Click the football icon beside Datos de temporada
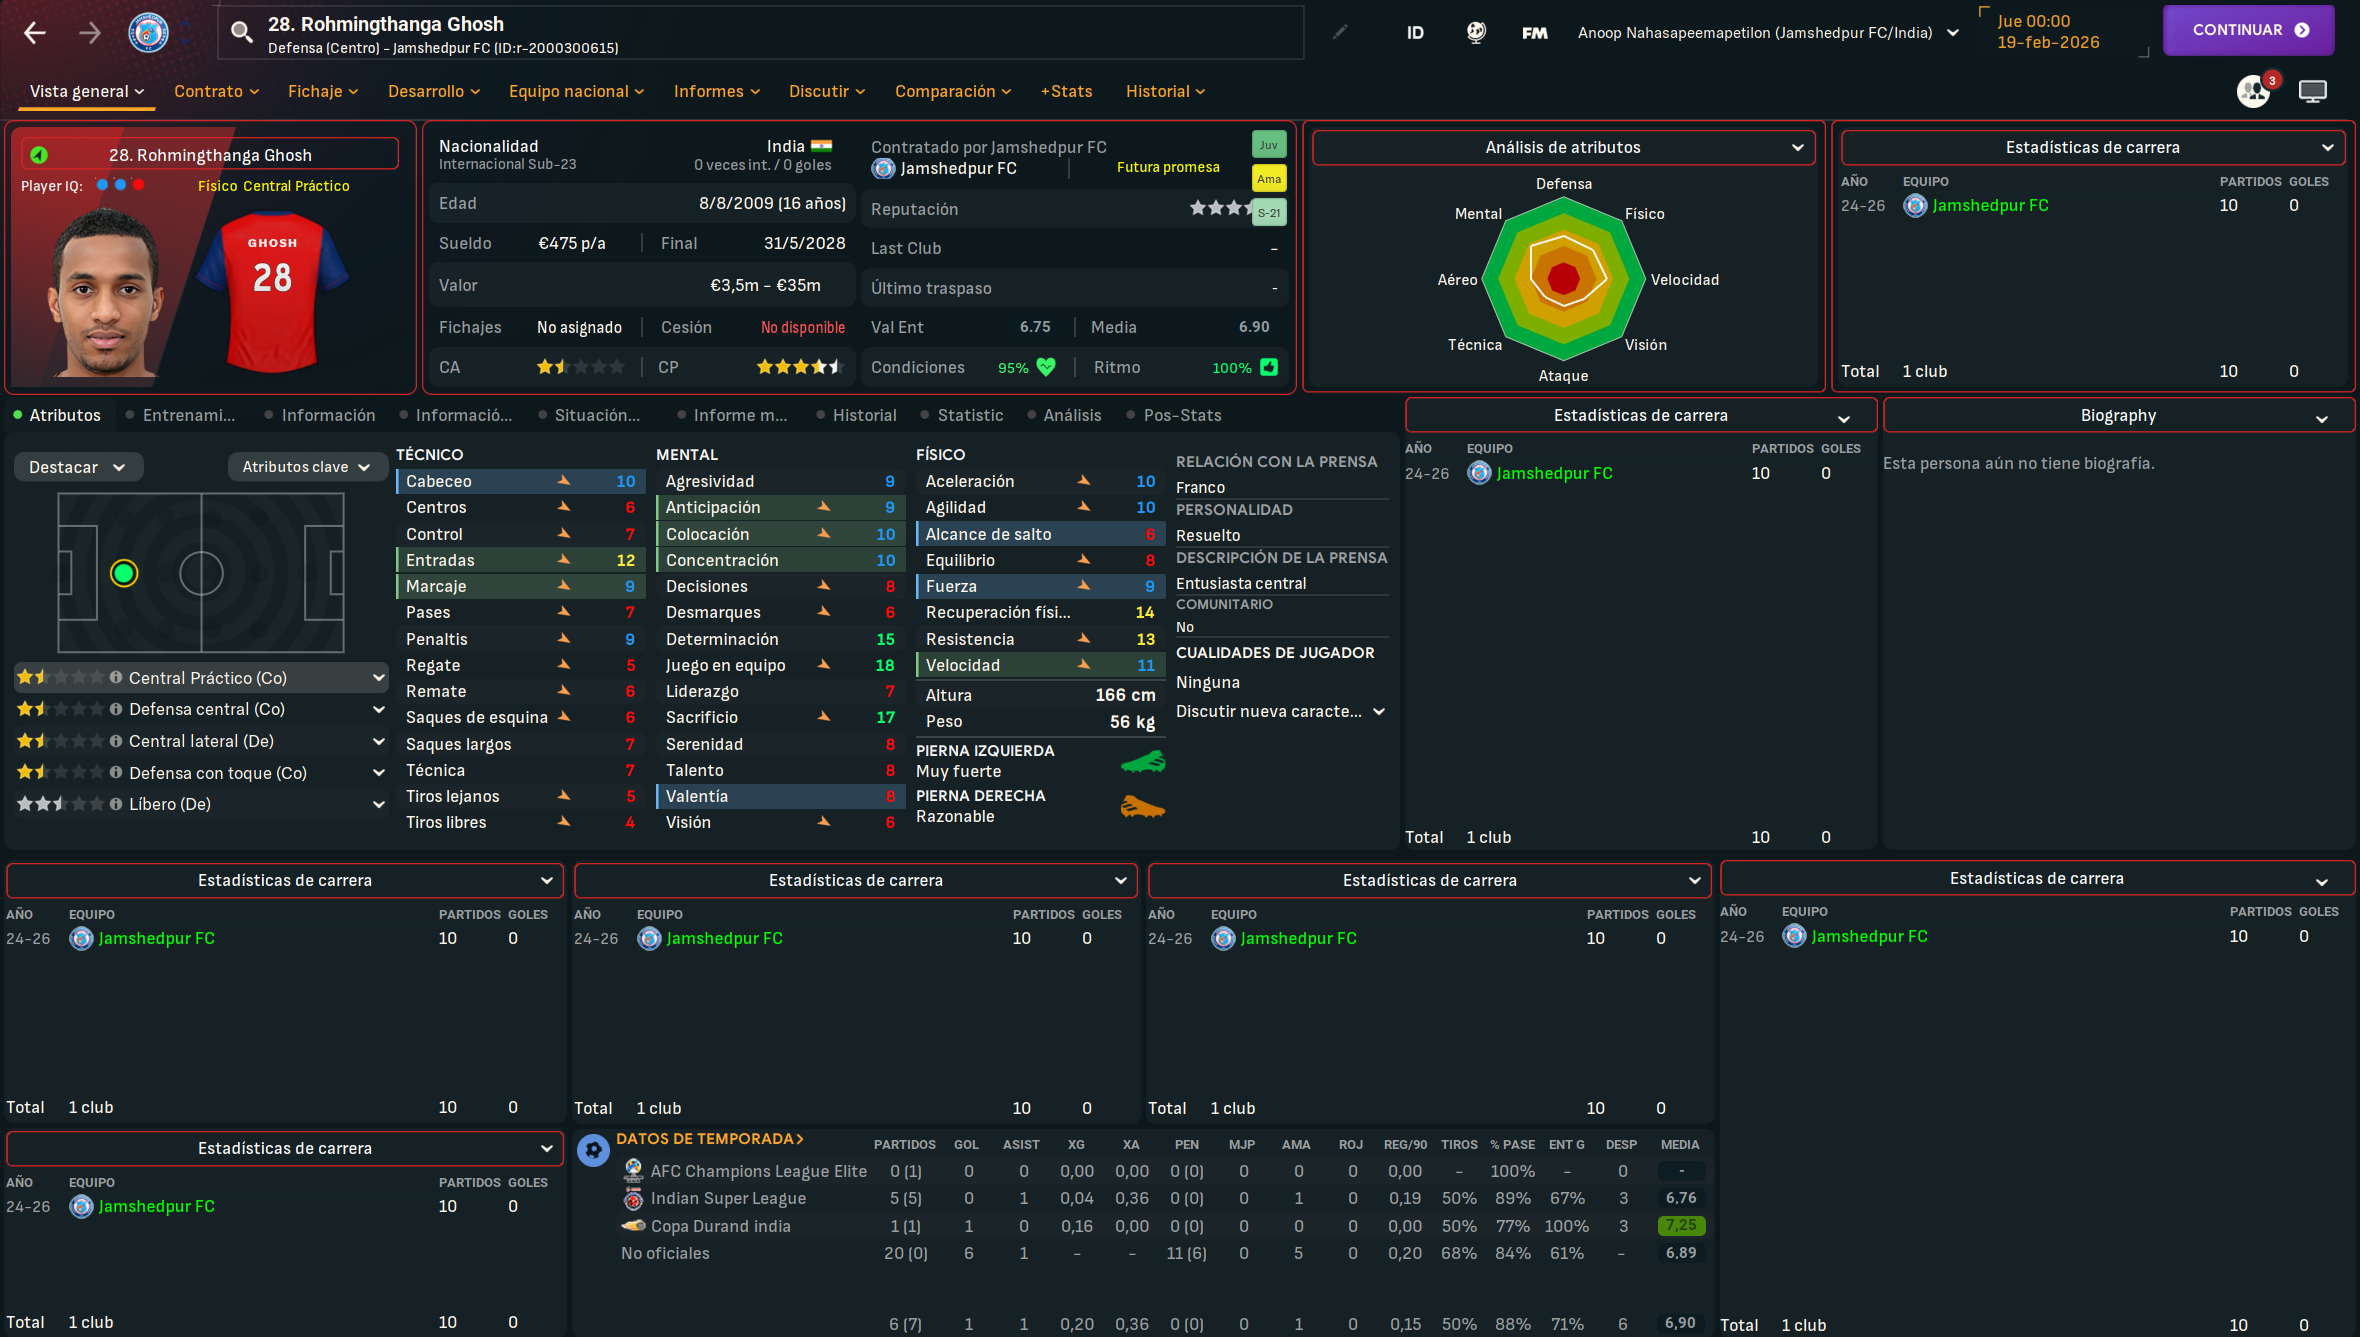Viewport: 2360px width, 1337px height. [593, 1150]
